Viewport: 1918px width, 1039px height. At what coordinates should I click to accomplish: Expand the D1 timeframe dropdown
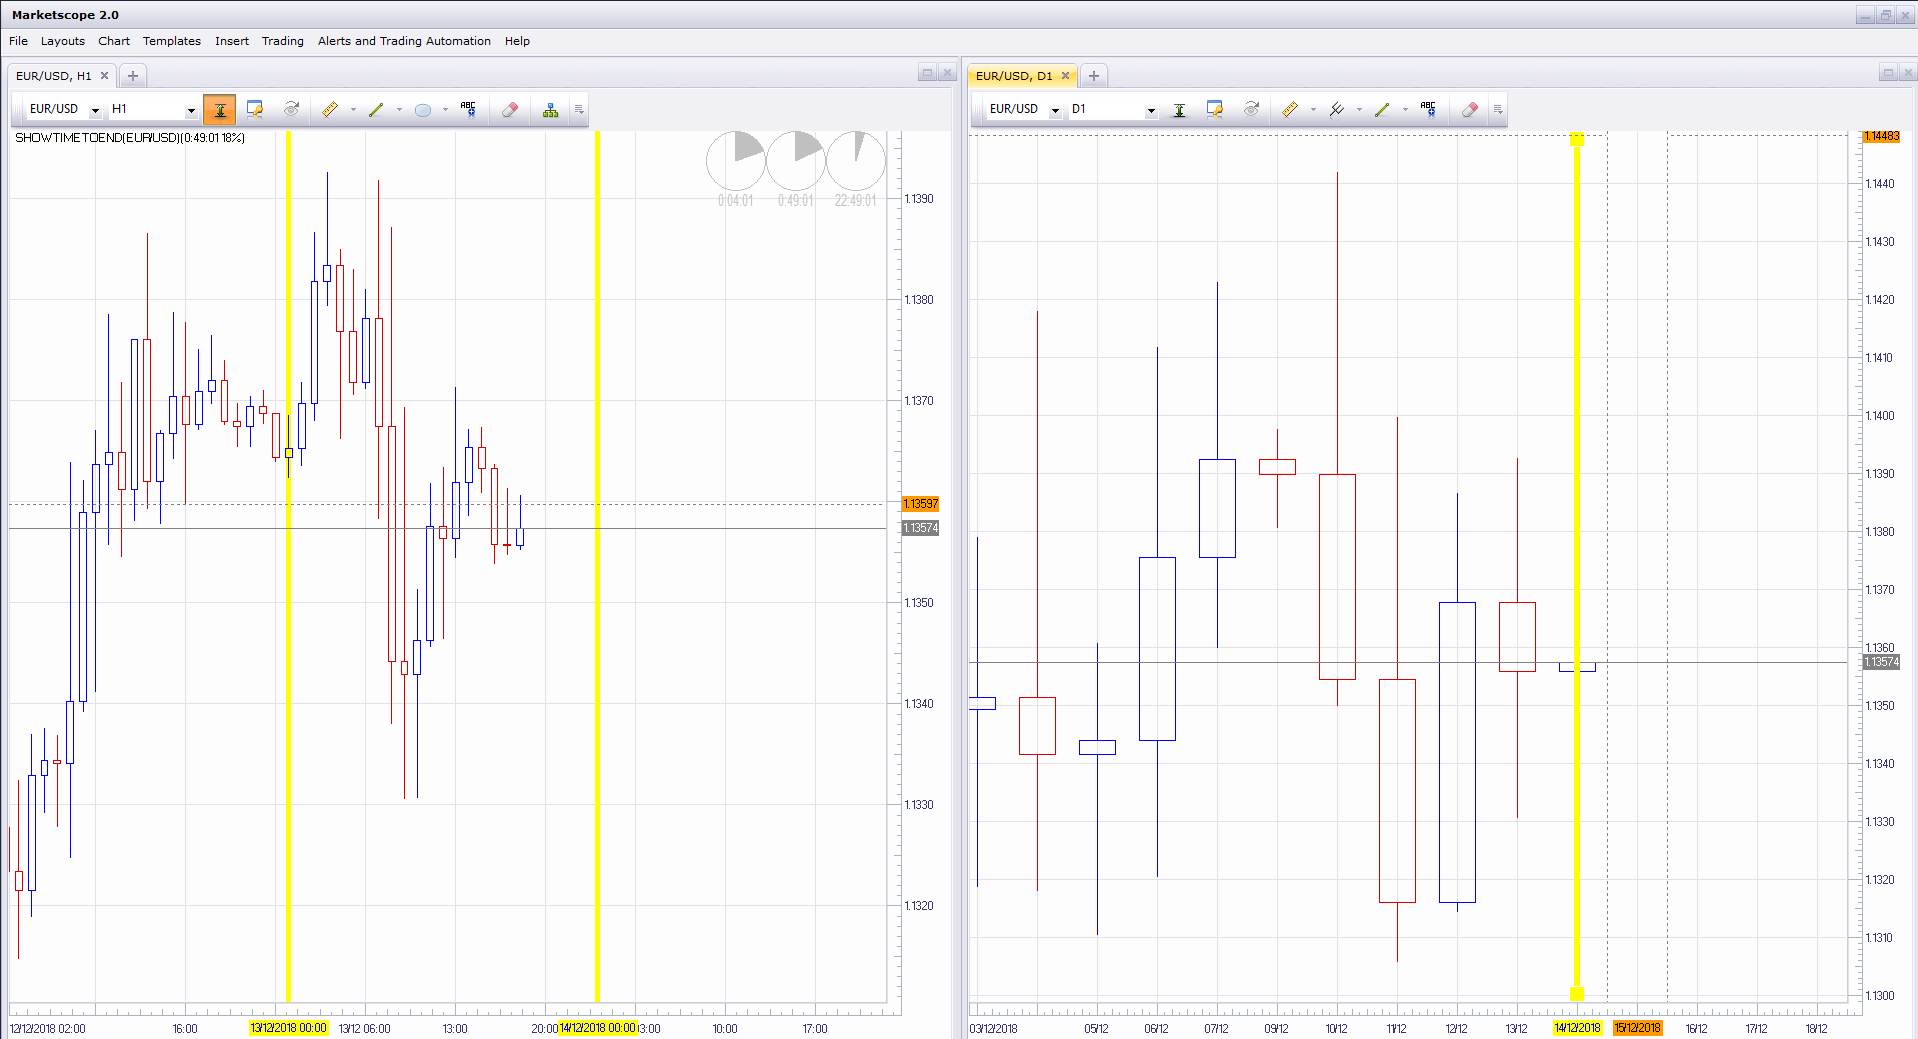[1150, 110]
